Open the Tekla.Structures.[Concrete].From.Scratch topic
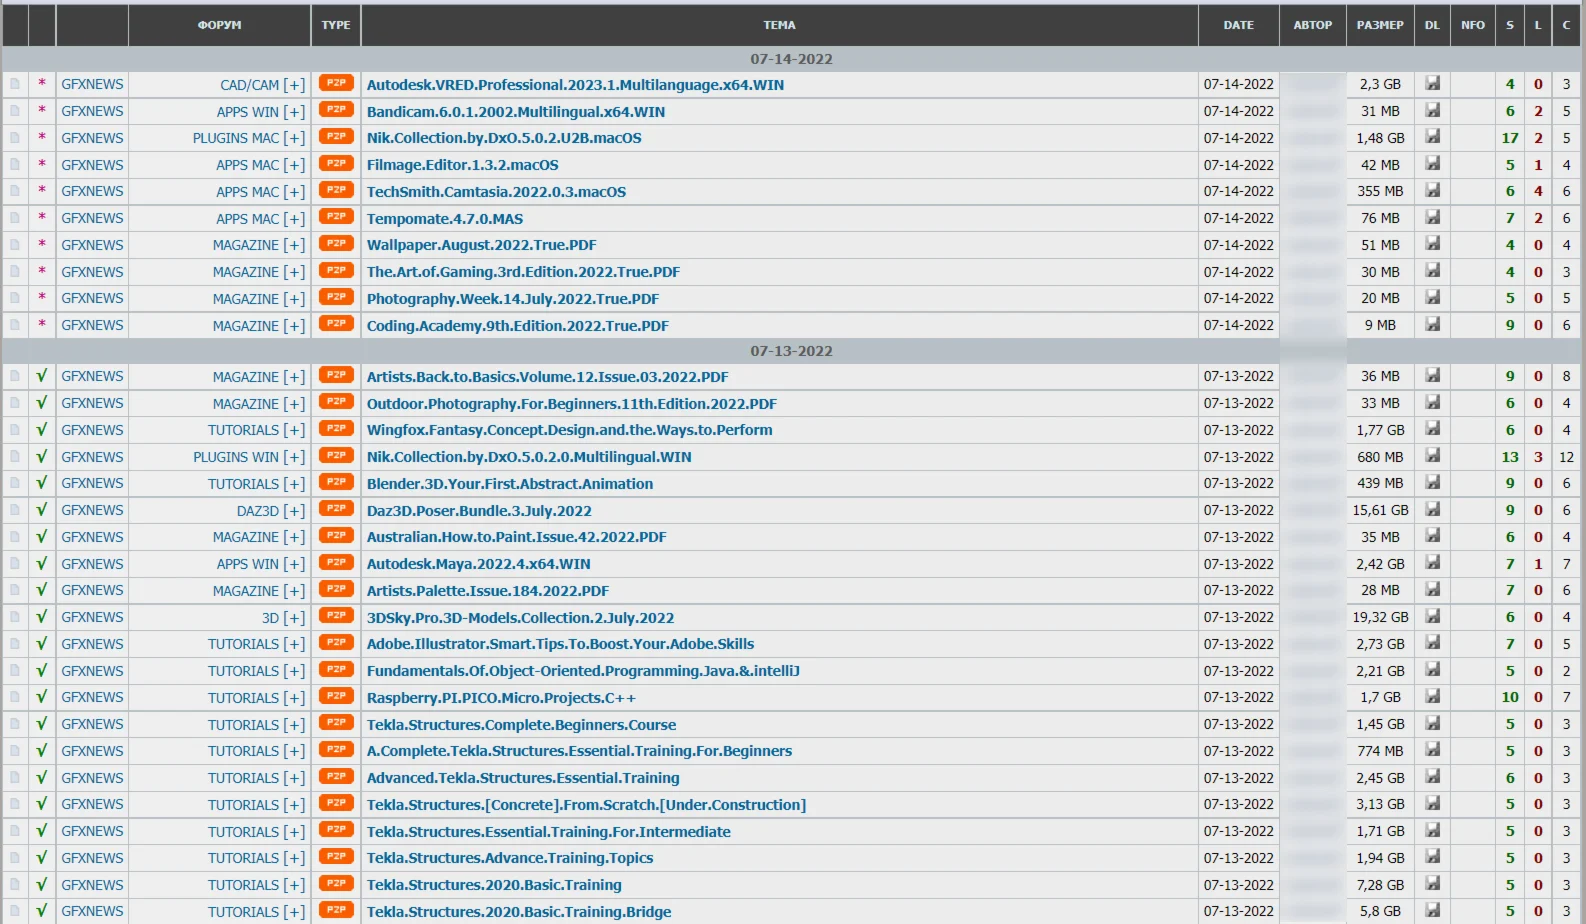This screenshot has width=1586, height=924. coord(586,805)
